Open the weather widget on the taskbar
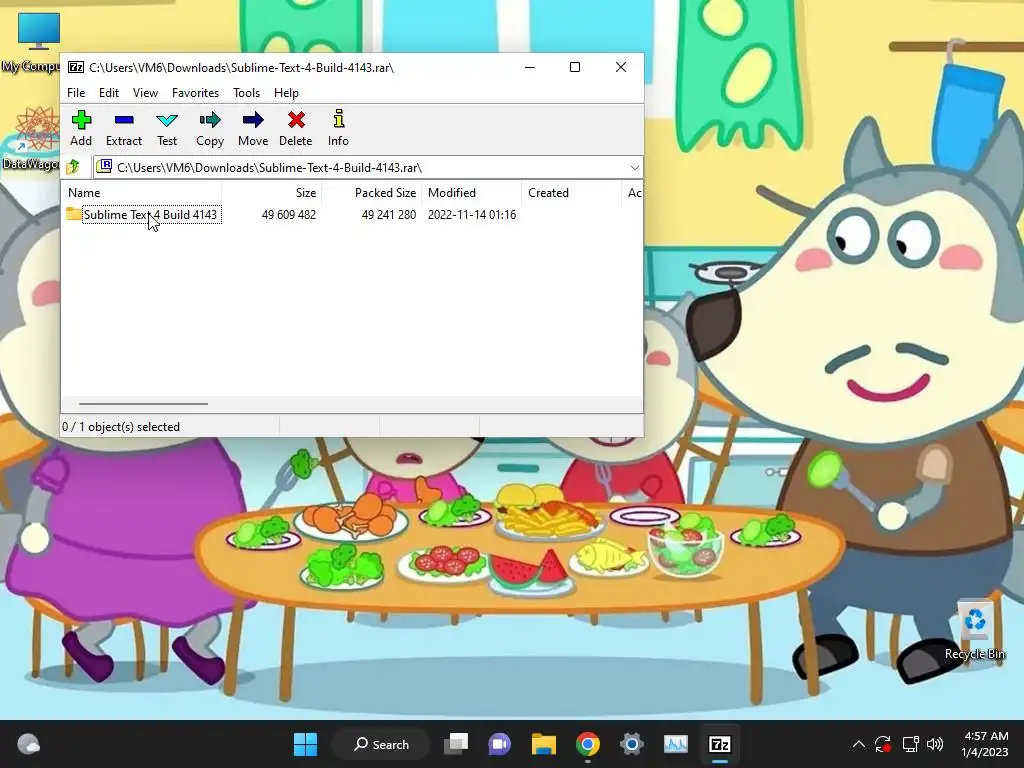 pyautogui.click(x=29, y=744)
